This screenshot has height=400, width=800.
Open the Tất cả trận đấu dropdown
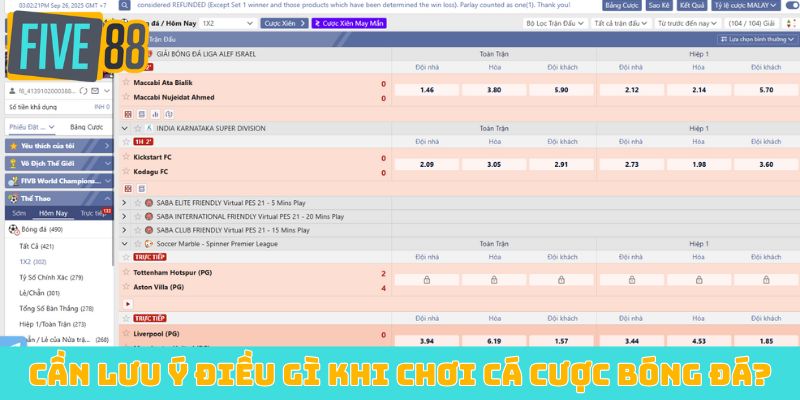621,23
